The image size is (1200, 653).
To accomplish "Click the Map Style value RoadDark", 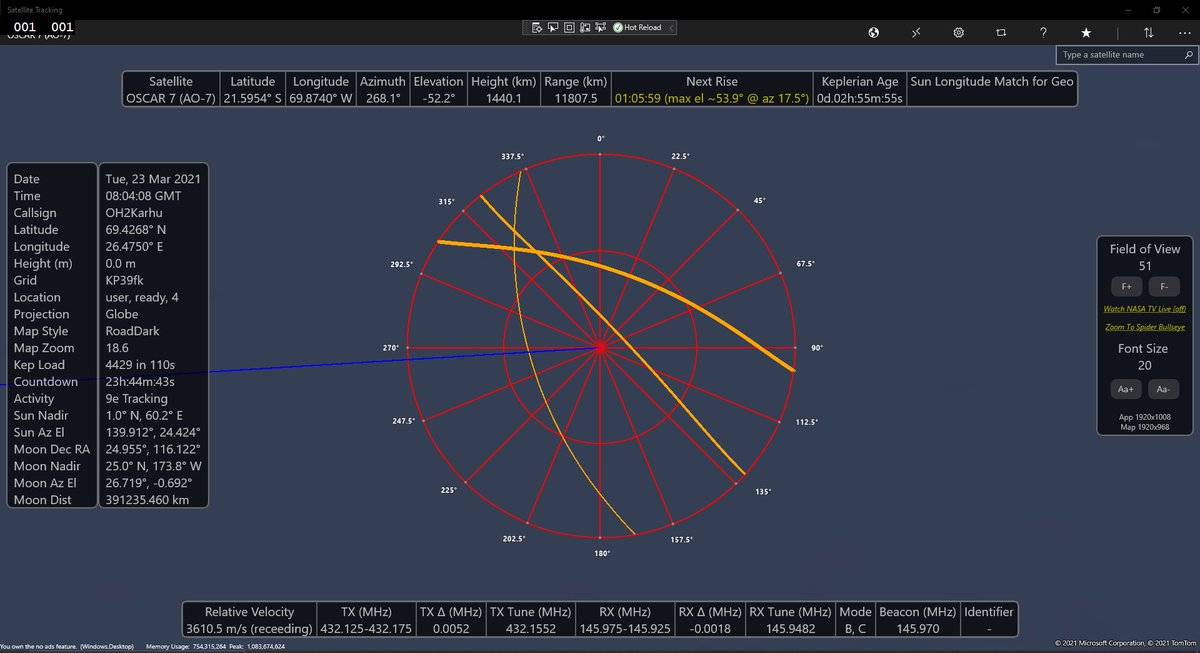I will point(132,331).
